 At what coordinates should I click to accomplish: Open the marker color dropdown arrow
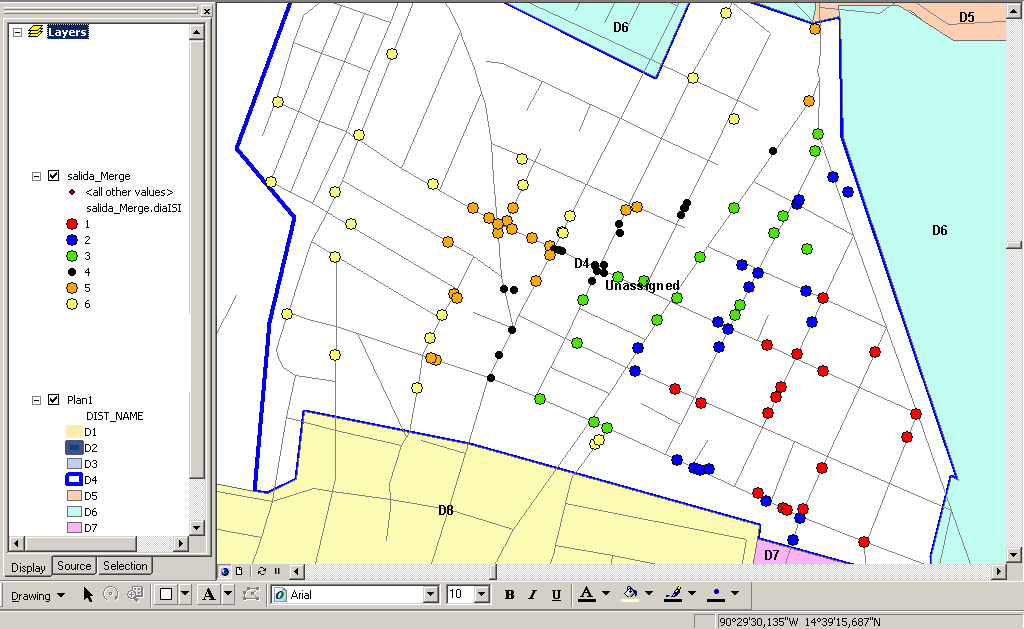(735, 594)
